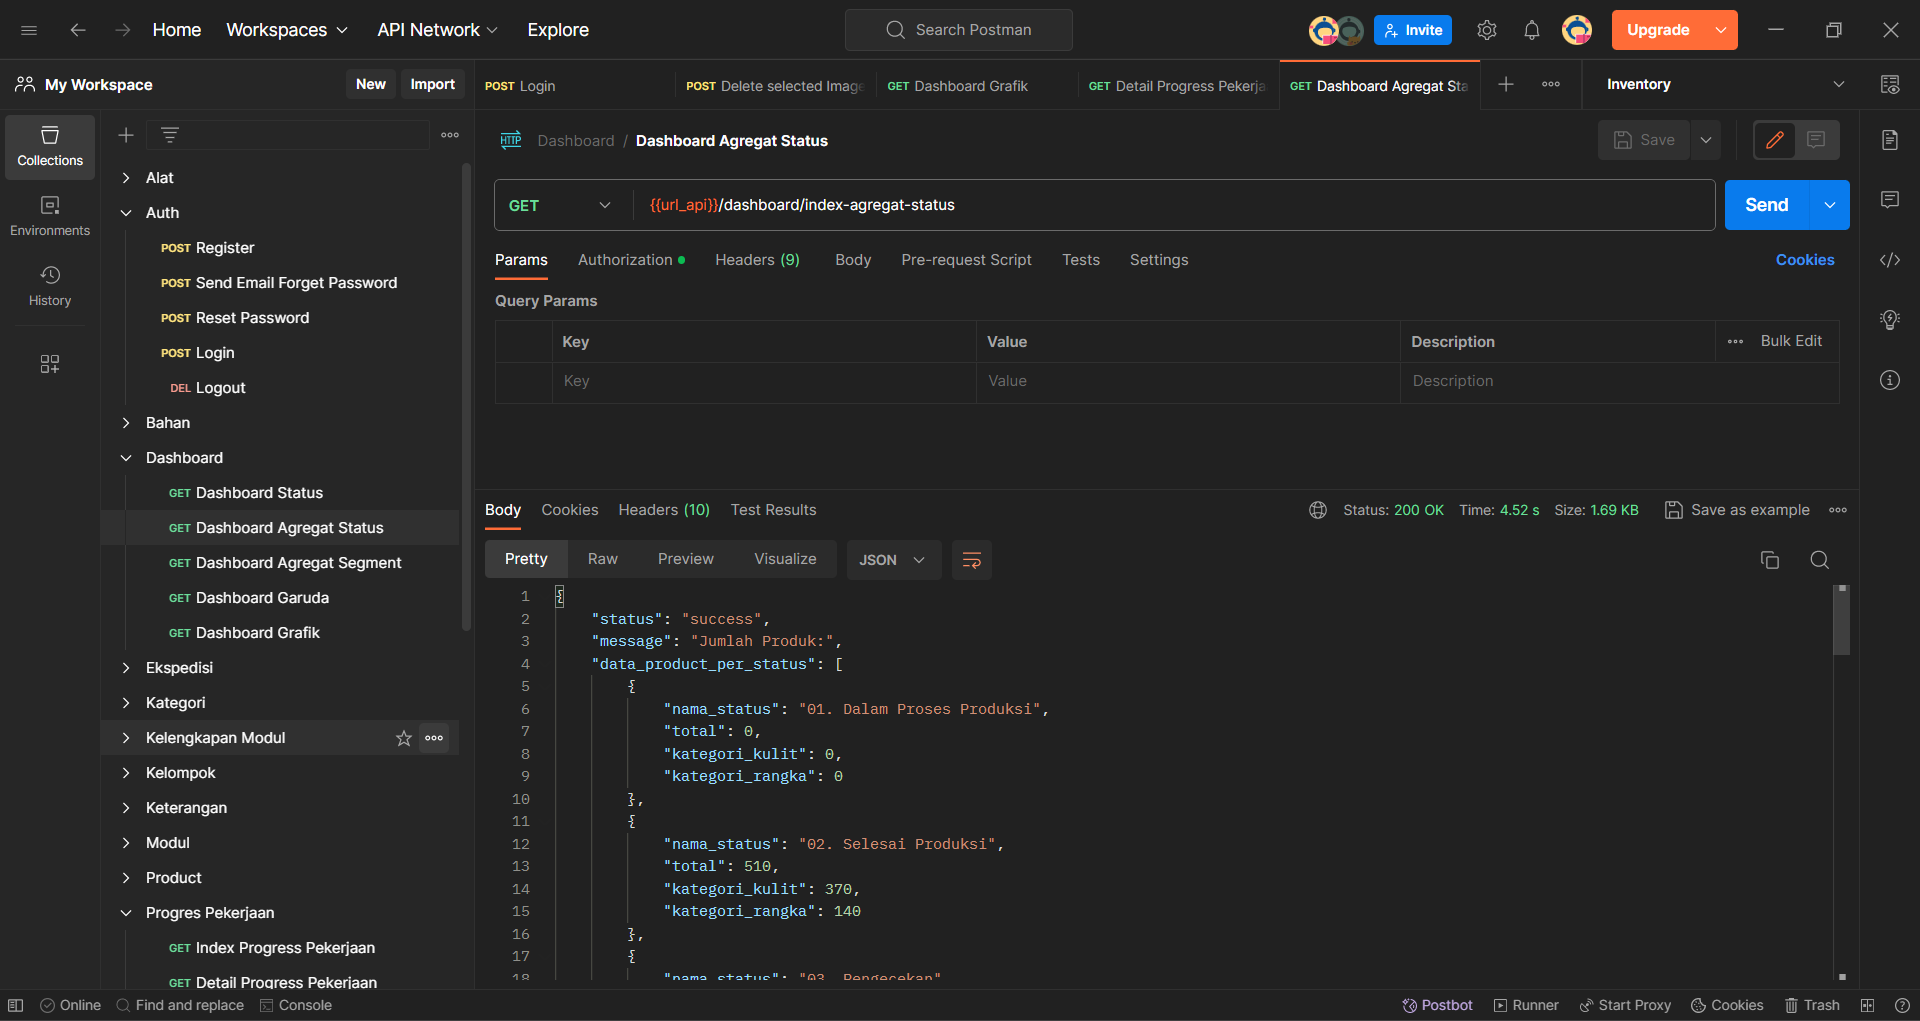The height and width of the screenshot is (1021, 1920).
Task: Star the Kelengkapan Modul collection folder
Action: click(403, 738)
